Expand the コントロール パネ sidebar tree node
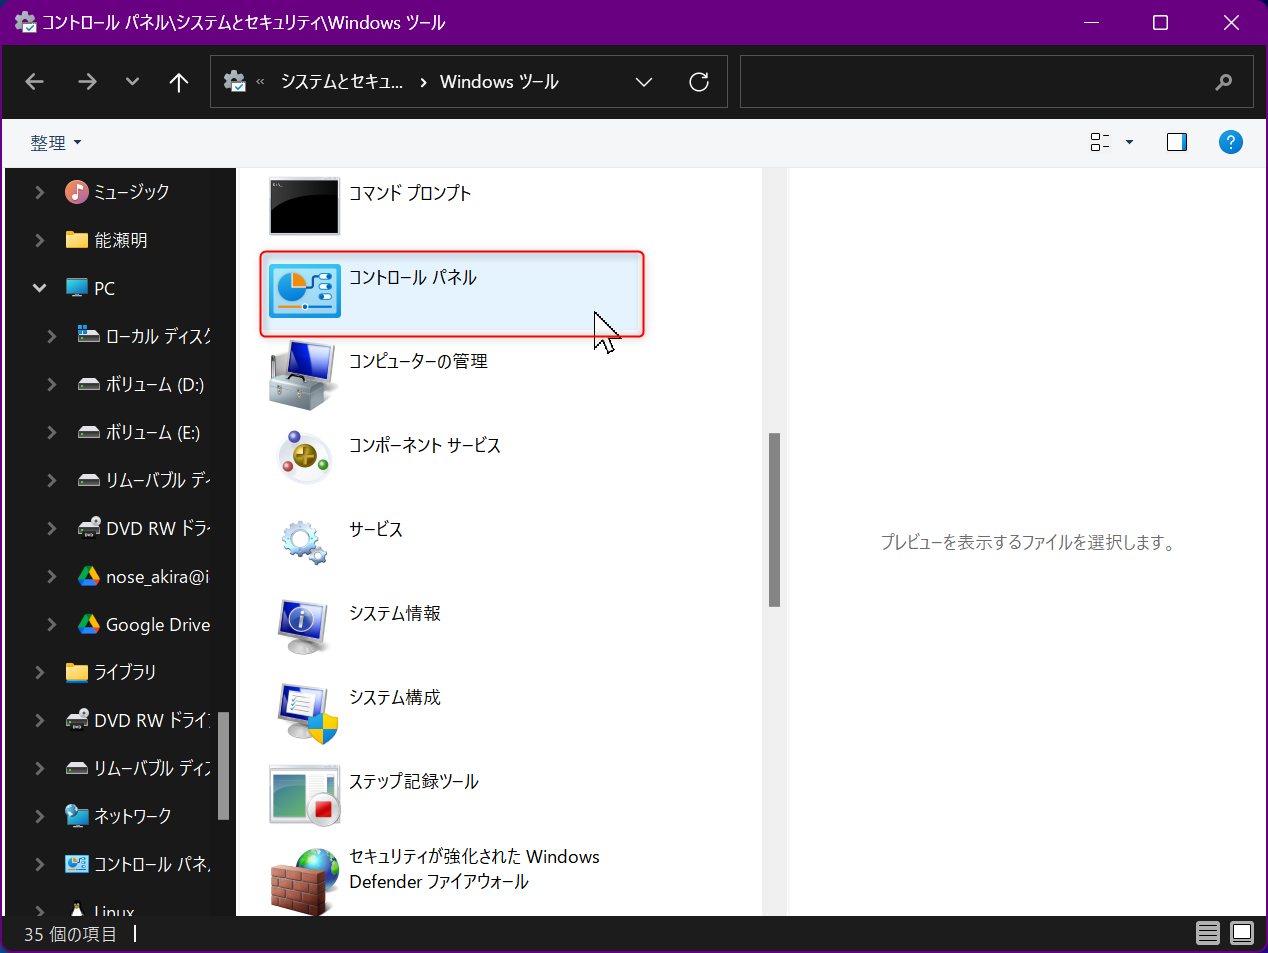This screenshot has width=1268, height=953. click(x=40, y=864)
